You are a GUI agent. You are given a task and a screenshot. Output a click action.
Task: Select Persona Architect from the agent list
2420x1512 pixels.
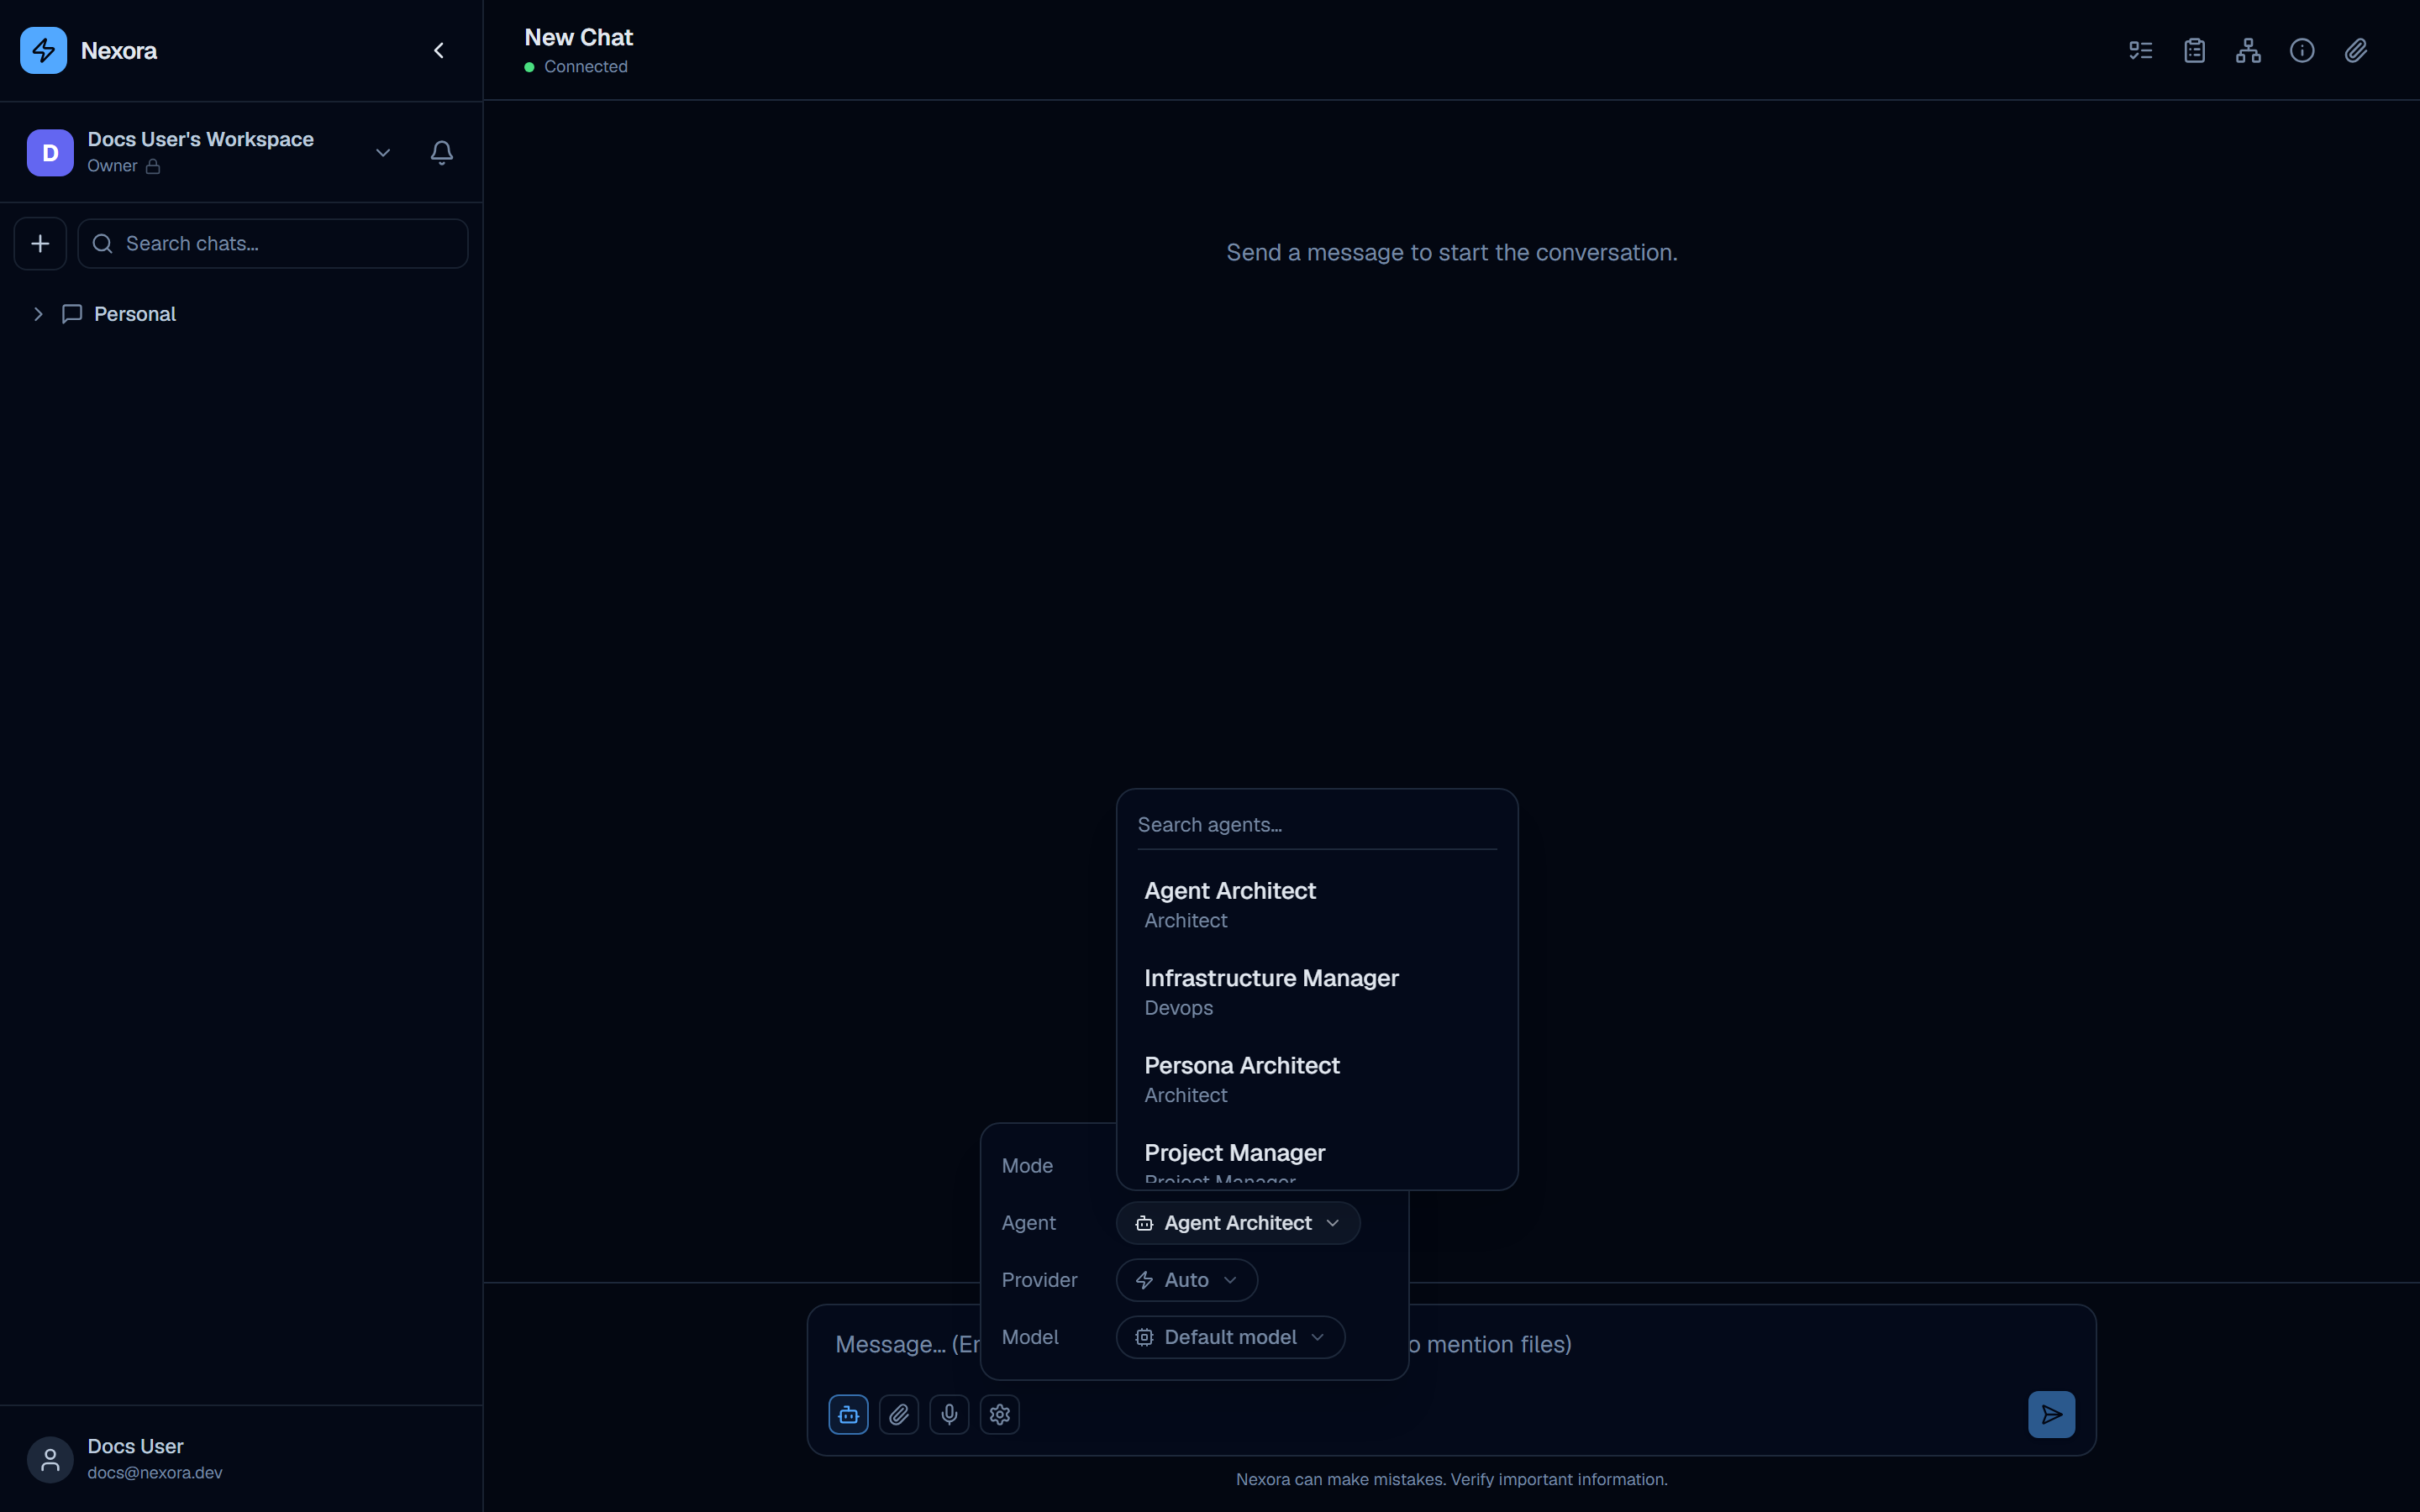1317,1079
